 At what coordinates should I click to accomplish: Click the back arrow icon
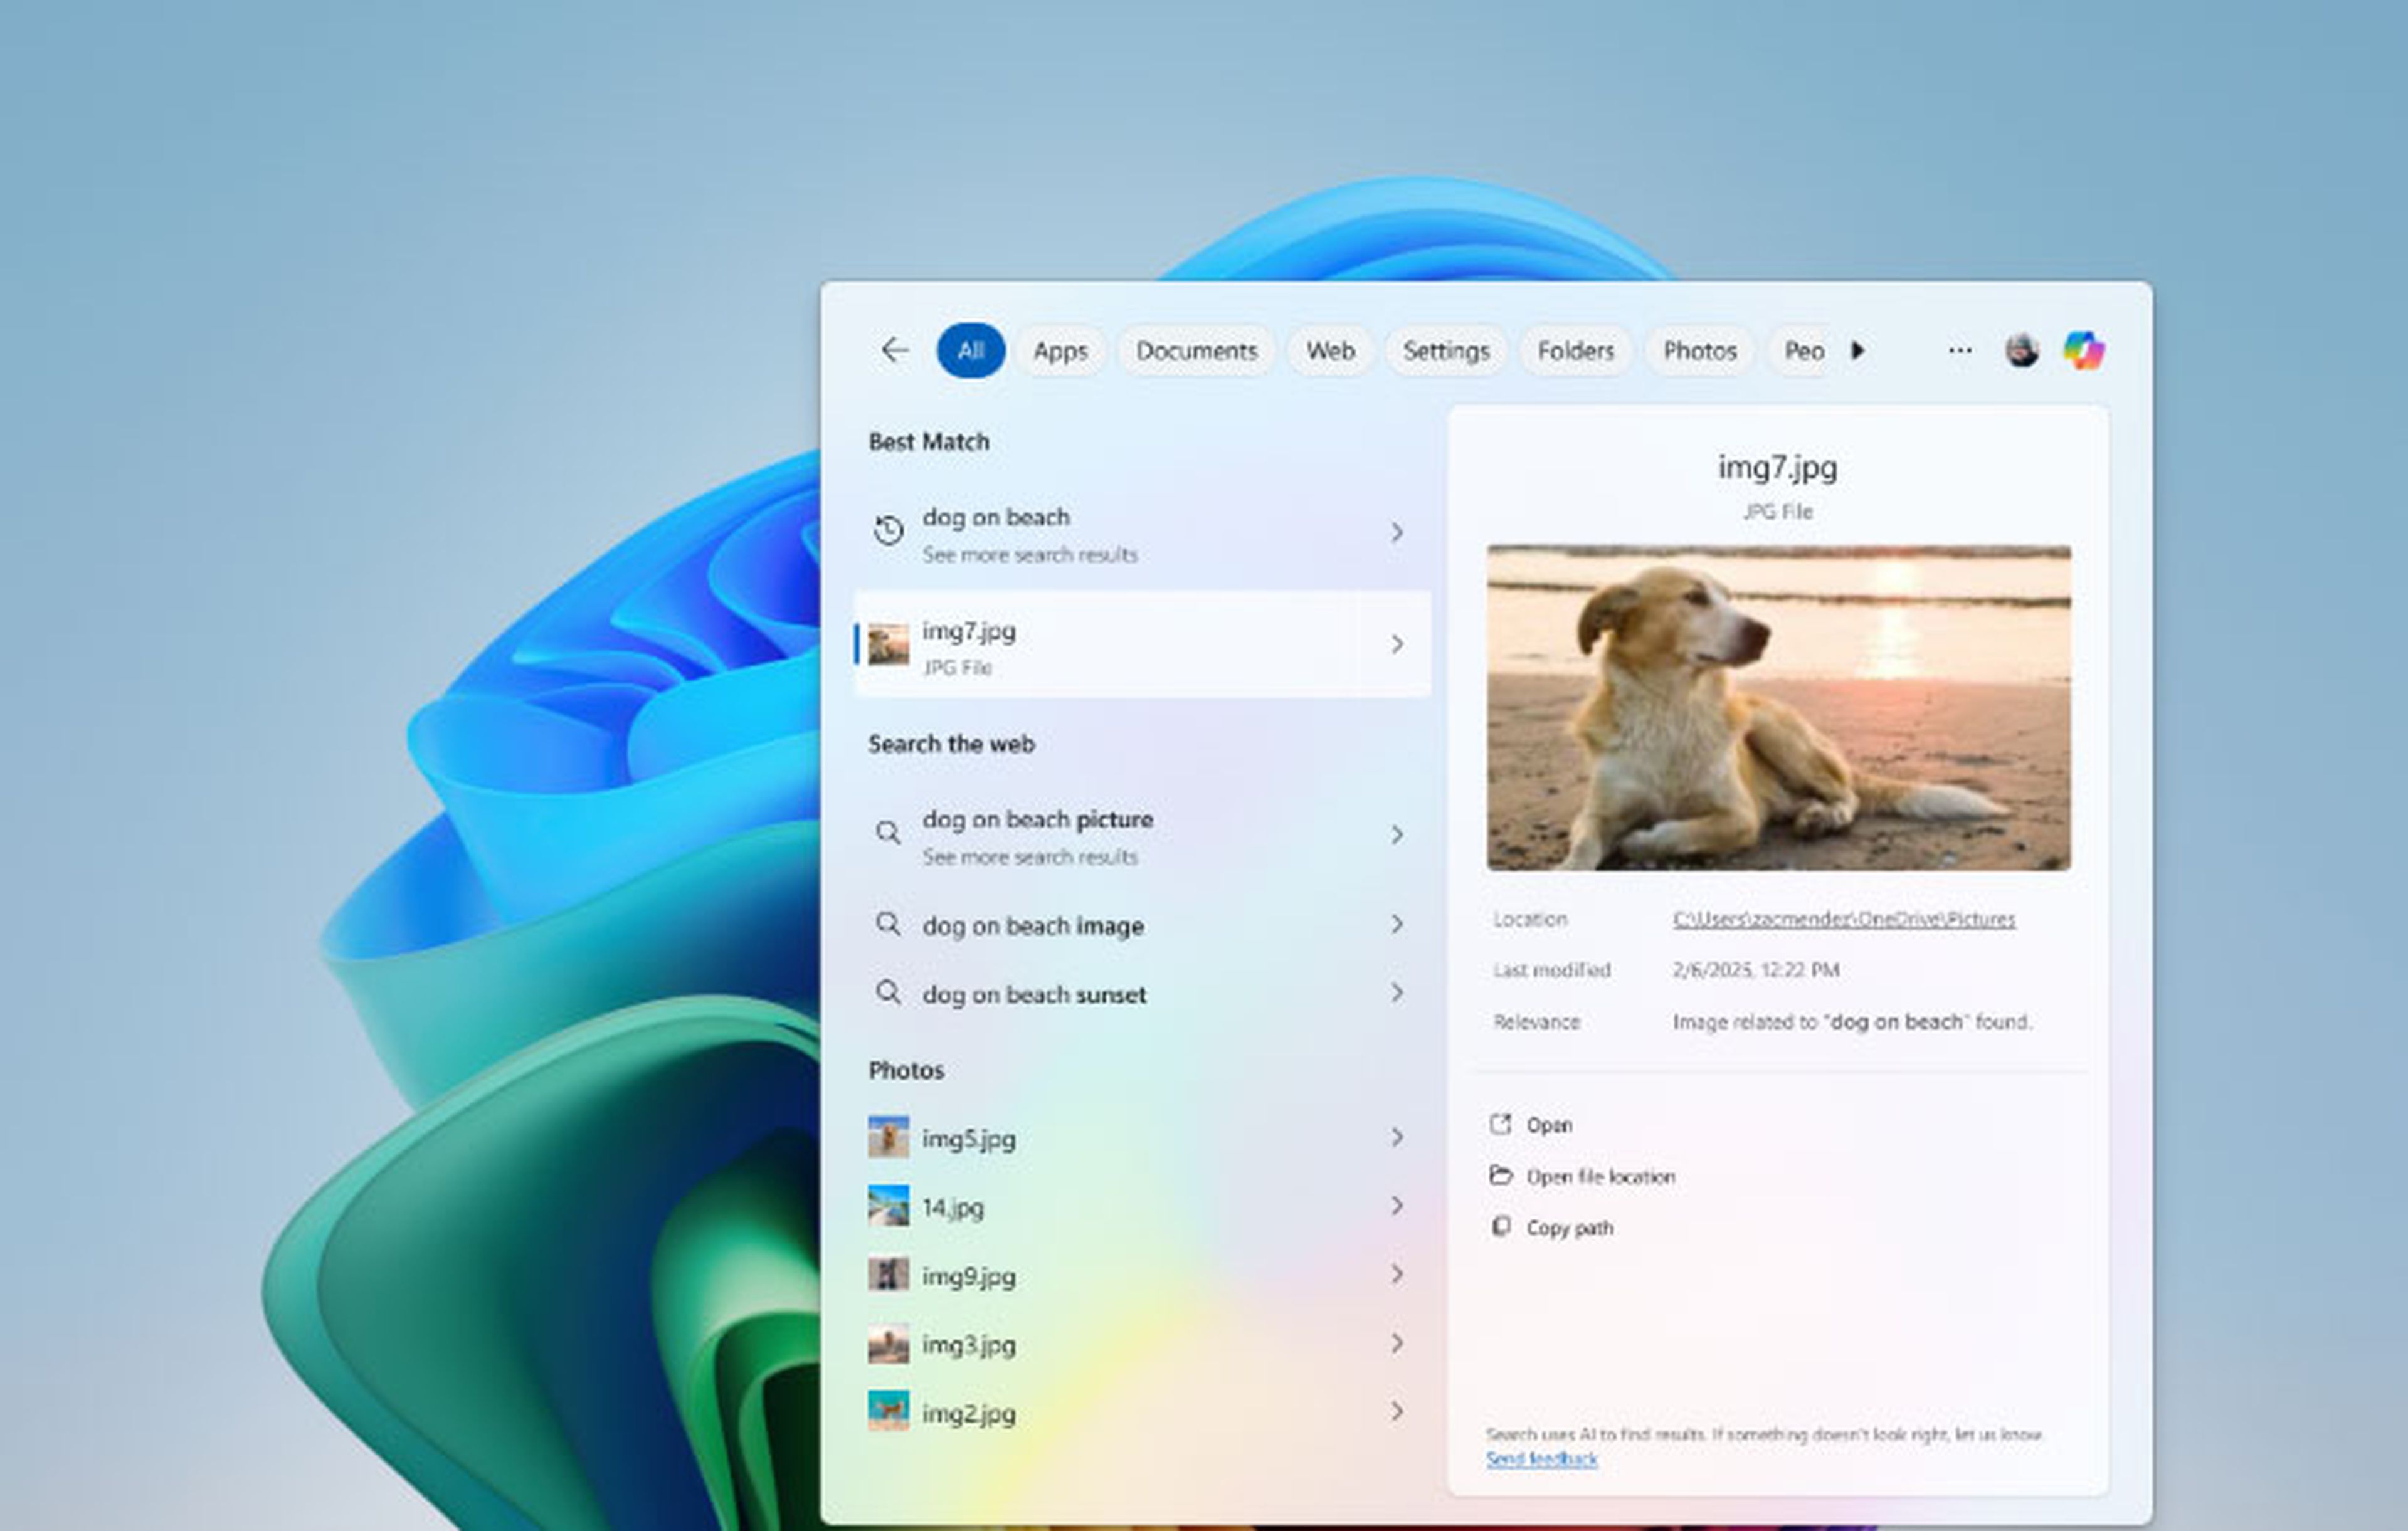click(894, 350)
